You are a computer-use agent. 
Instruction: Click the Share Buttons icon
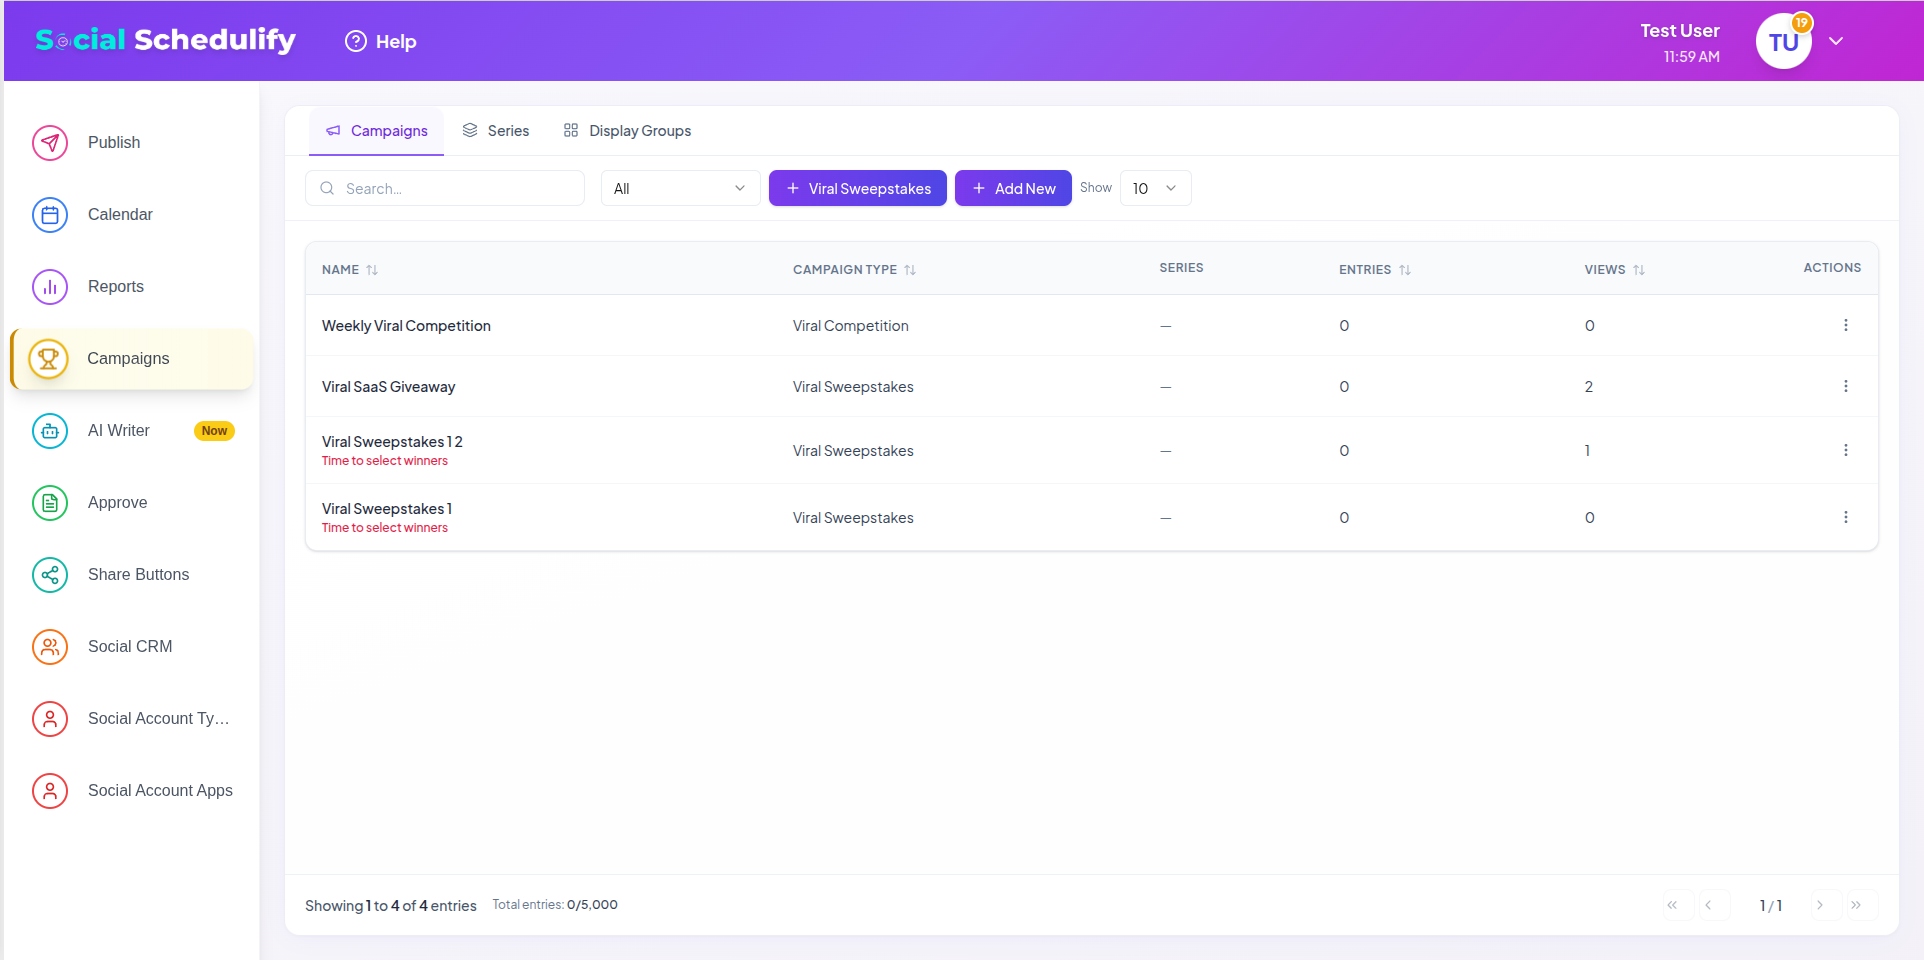[x=50, y=575]
